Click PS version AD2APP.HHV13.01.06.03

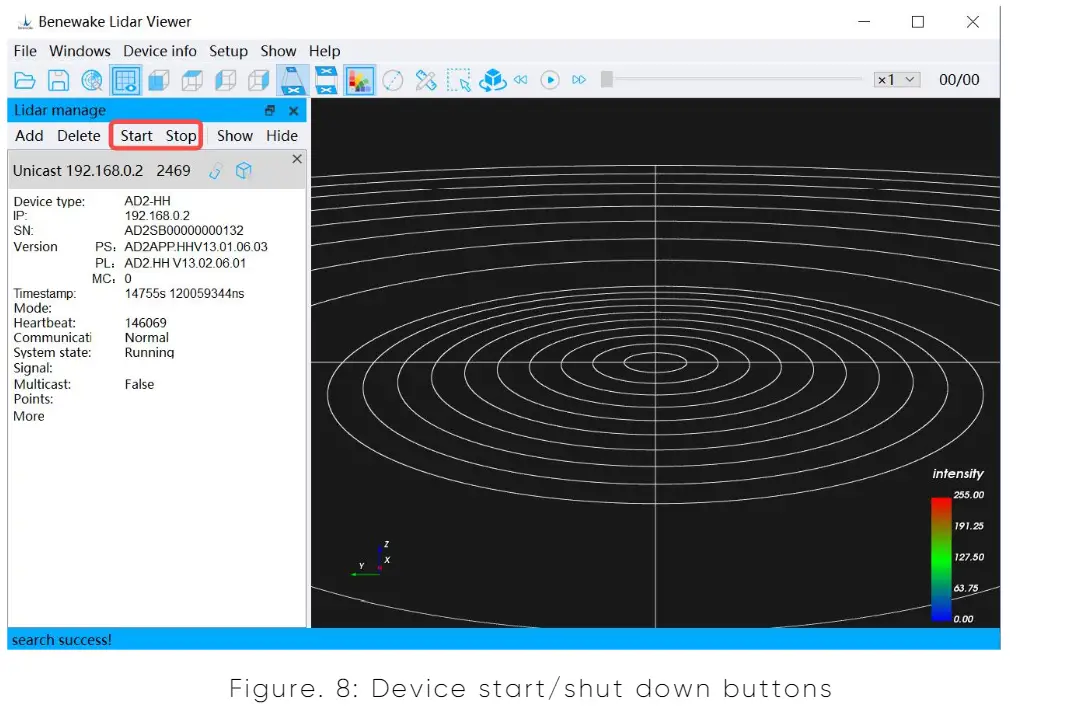(196, 247)
